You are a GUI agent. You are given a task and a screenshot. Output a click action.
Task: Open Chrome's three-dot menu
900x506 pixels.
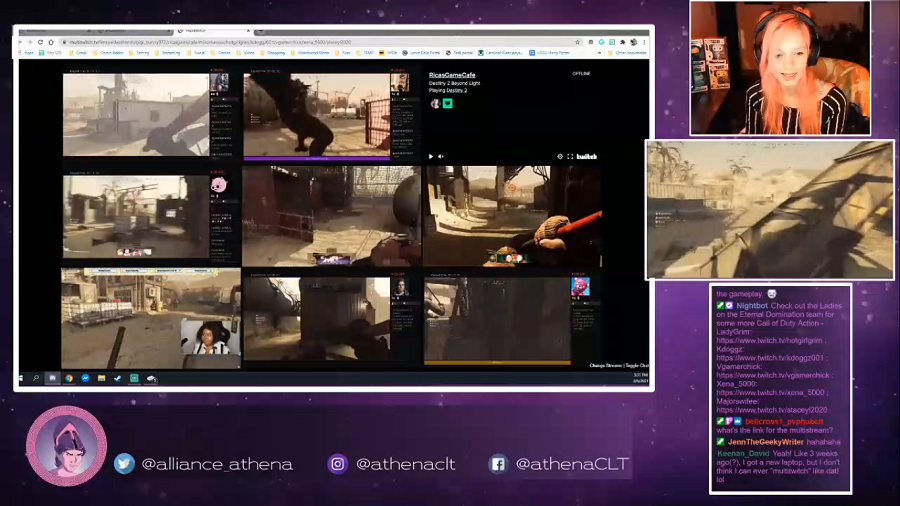coord(644,42)
